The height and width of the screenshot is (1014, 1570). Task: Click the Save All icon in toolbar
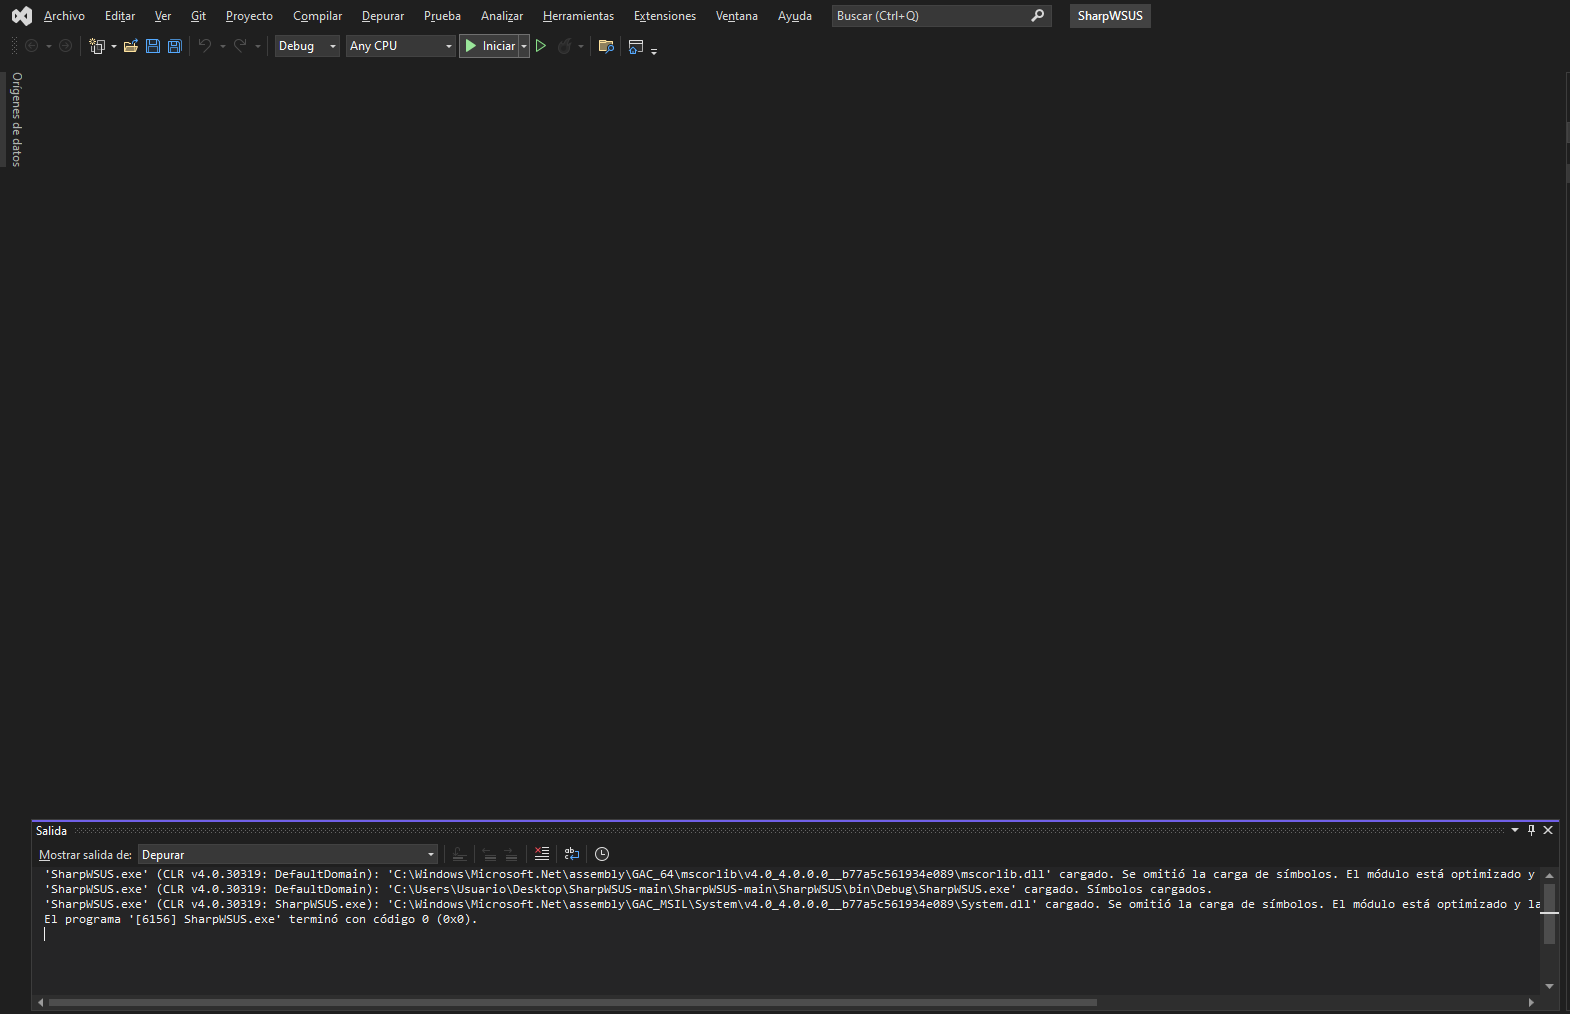click(x=175, y=46)
